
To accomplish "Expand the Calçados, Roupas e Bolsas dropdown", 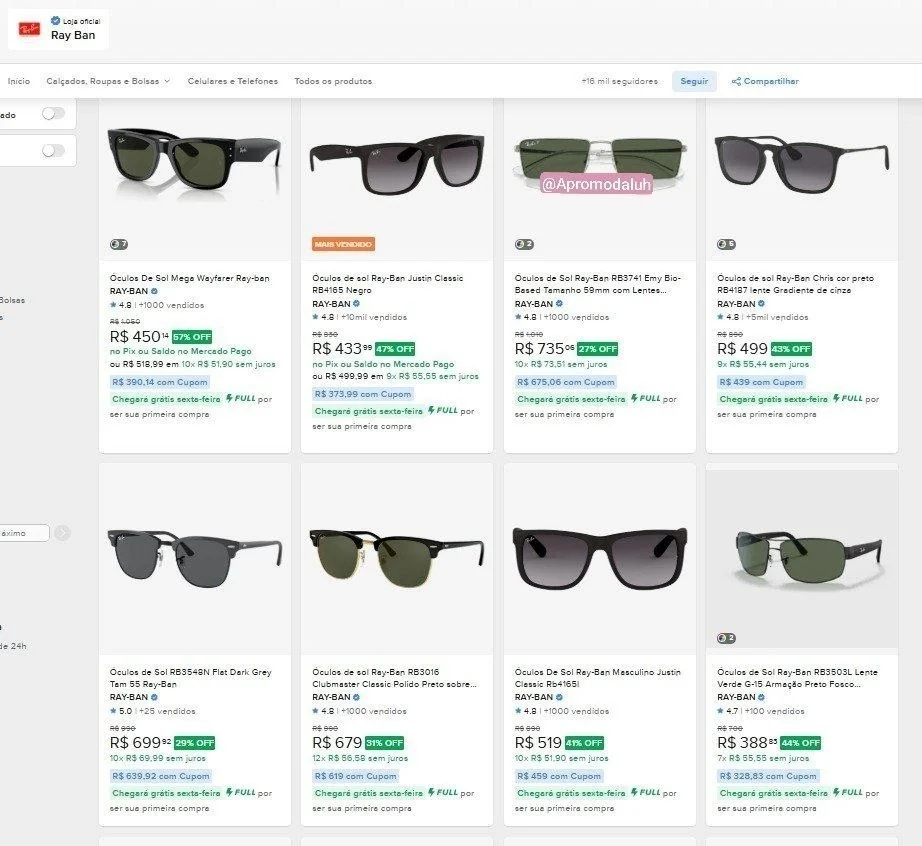I will click(x=108, y=81).
